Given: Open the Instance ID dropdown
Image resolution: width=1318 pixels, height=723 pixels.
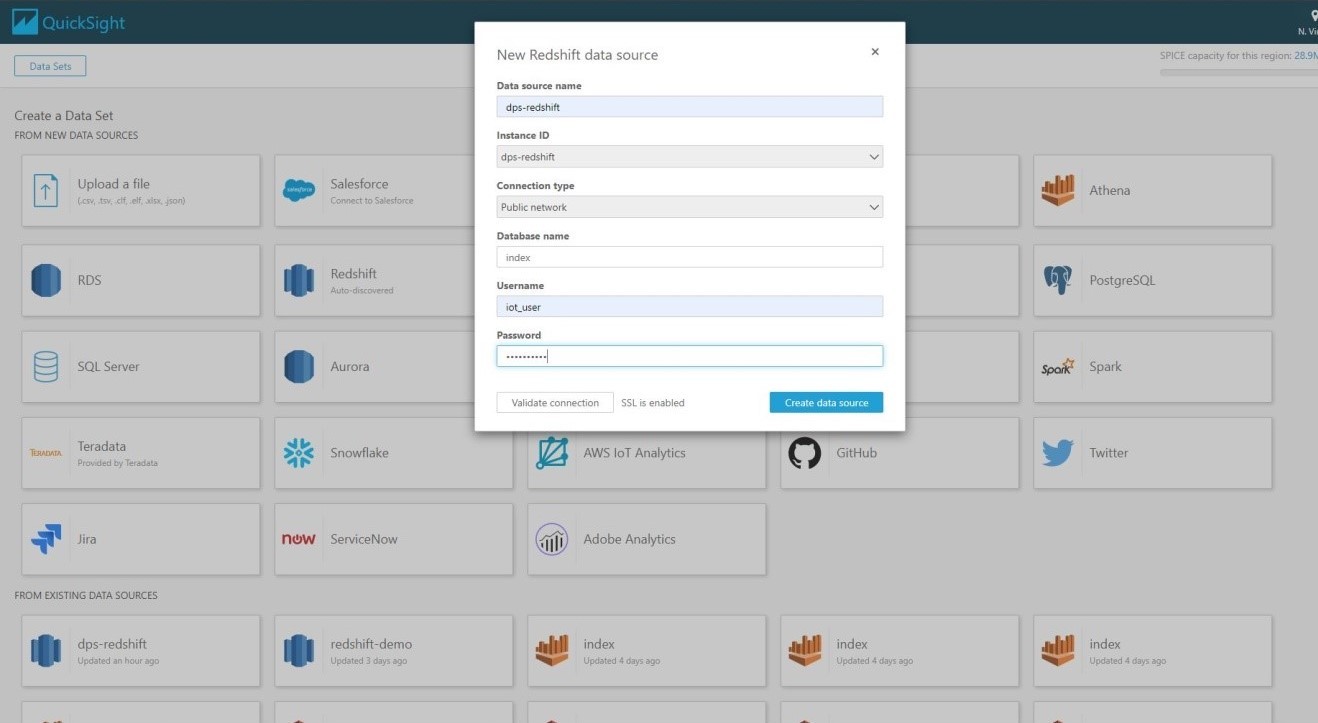Looking at the screenshot, I should click(690, 157).
